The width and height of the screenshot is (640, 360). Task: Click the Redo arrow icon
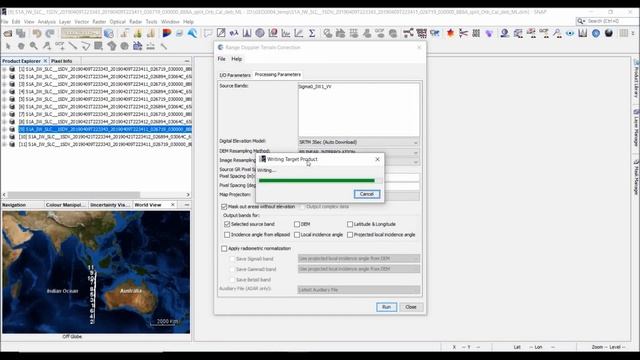coord(50,33)
